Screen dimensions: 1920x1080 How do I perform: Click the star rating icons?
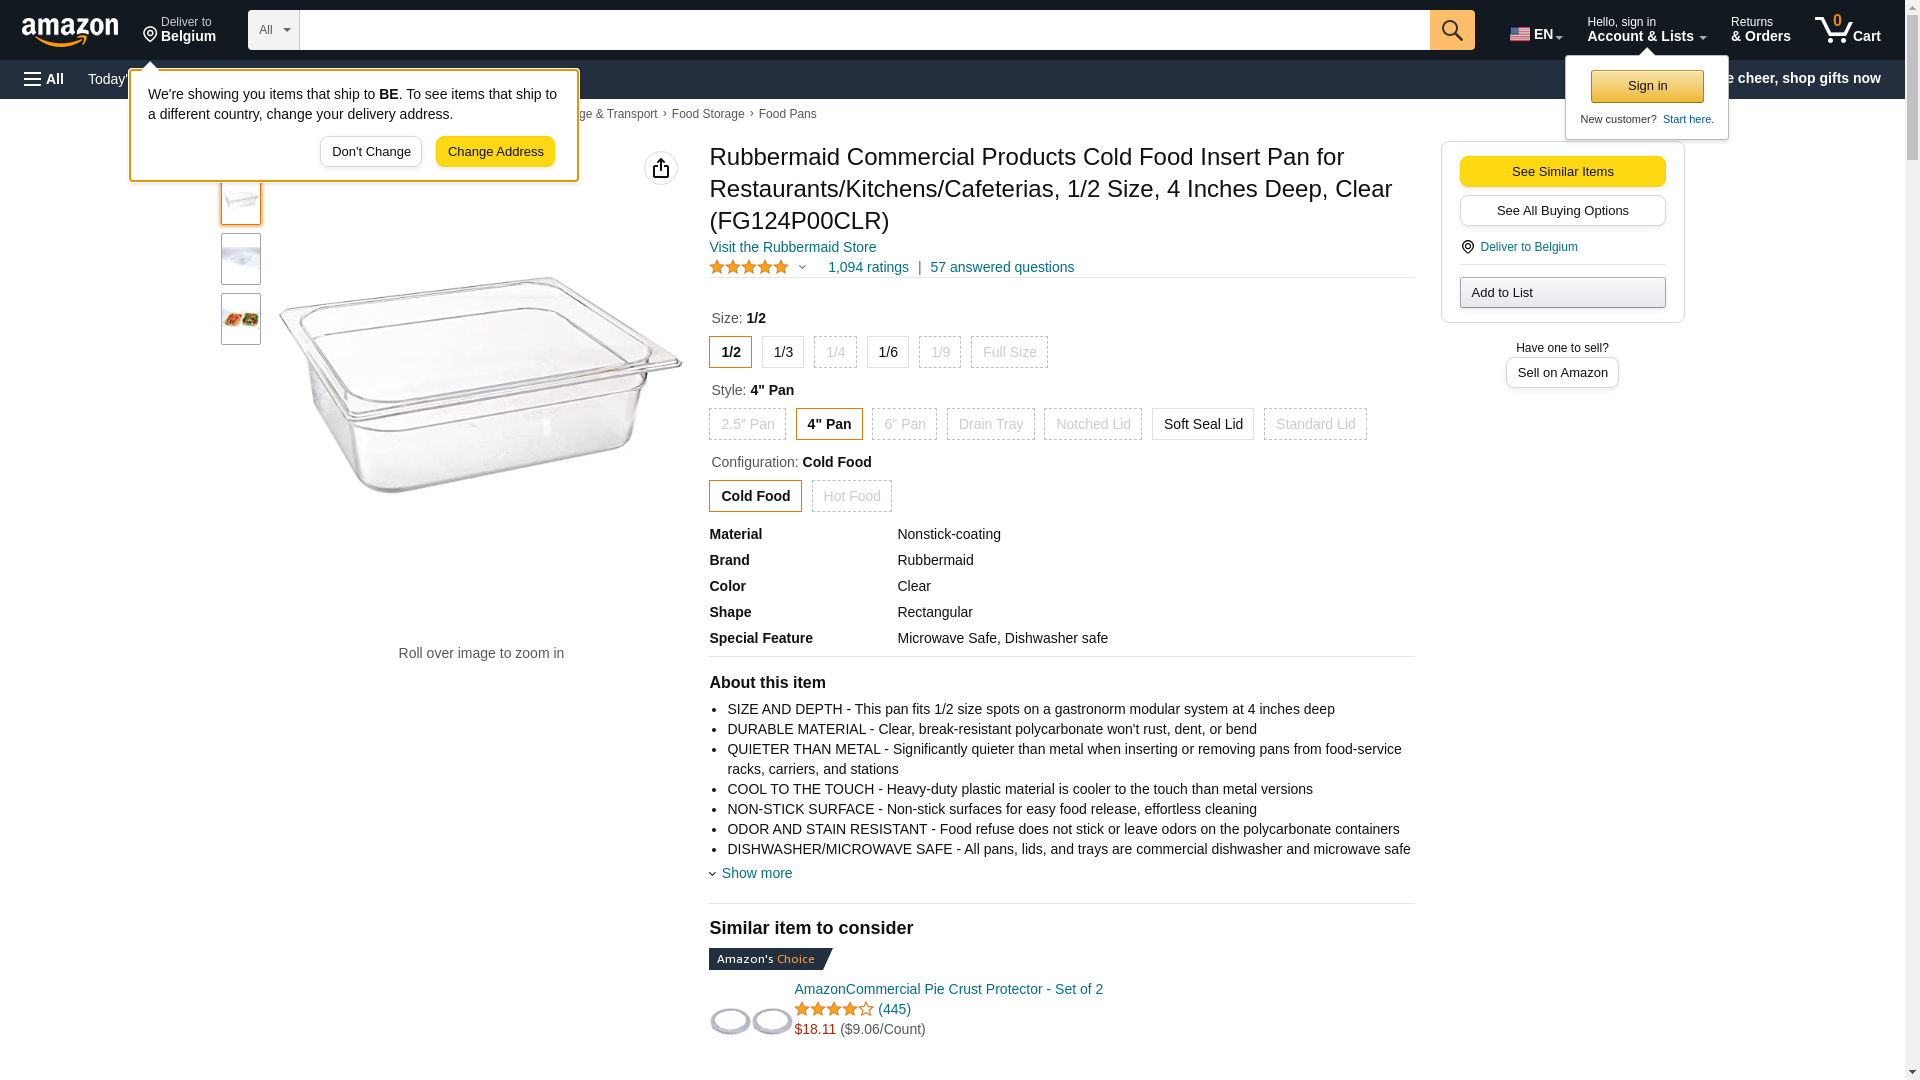749,267
